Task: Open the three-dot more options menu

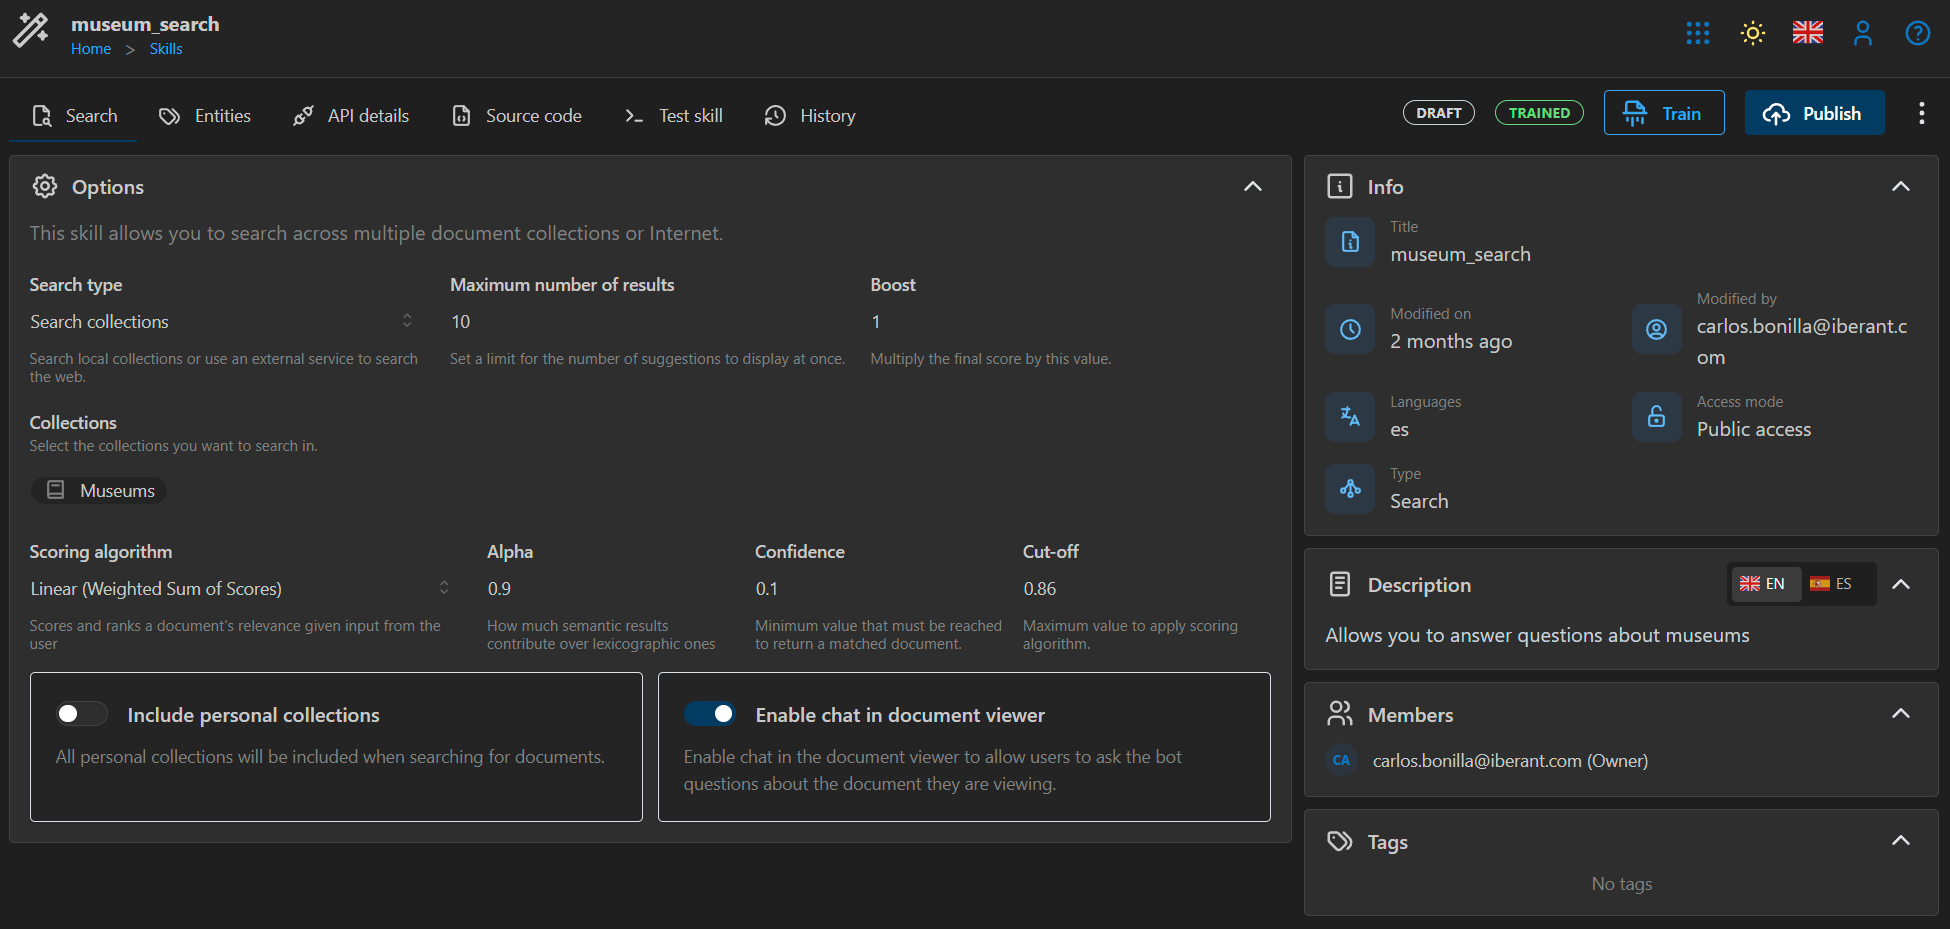Action: coord(1921,113)
